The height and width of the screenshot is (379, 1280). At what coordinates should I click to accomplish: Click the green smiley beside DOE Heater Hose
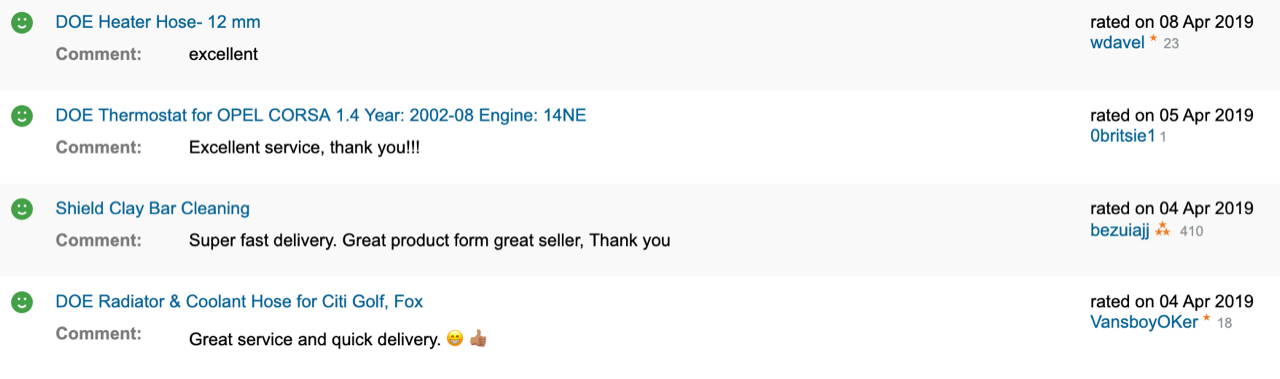22,23
